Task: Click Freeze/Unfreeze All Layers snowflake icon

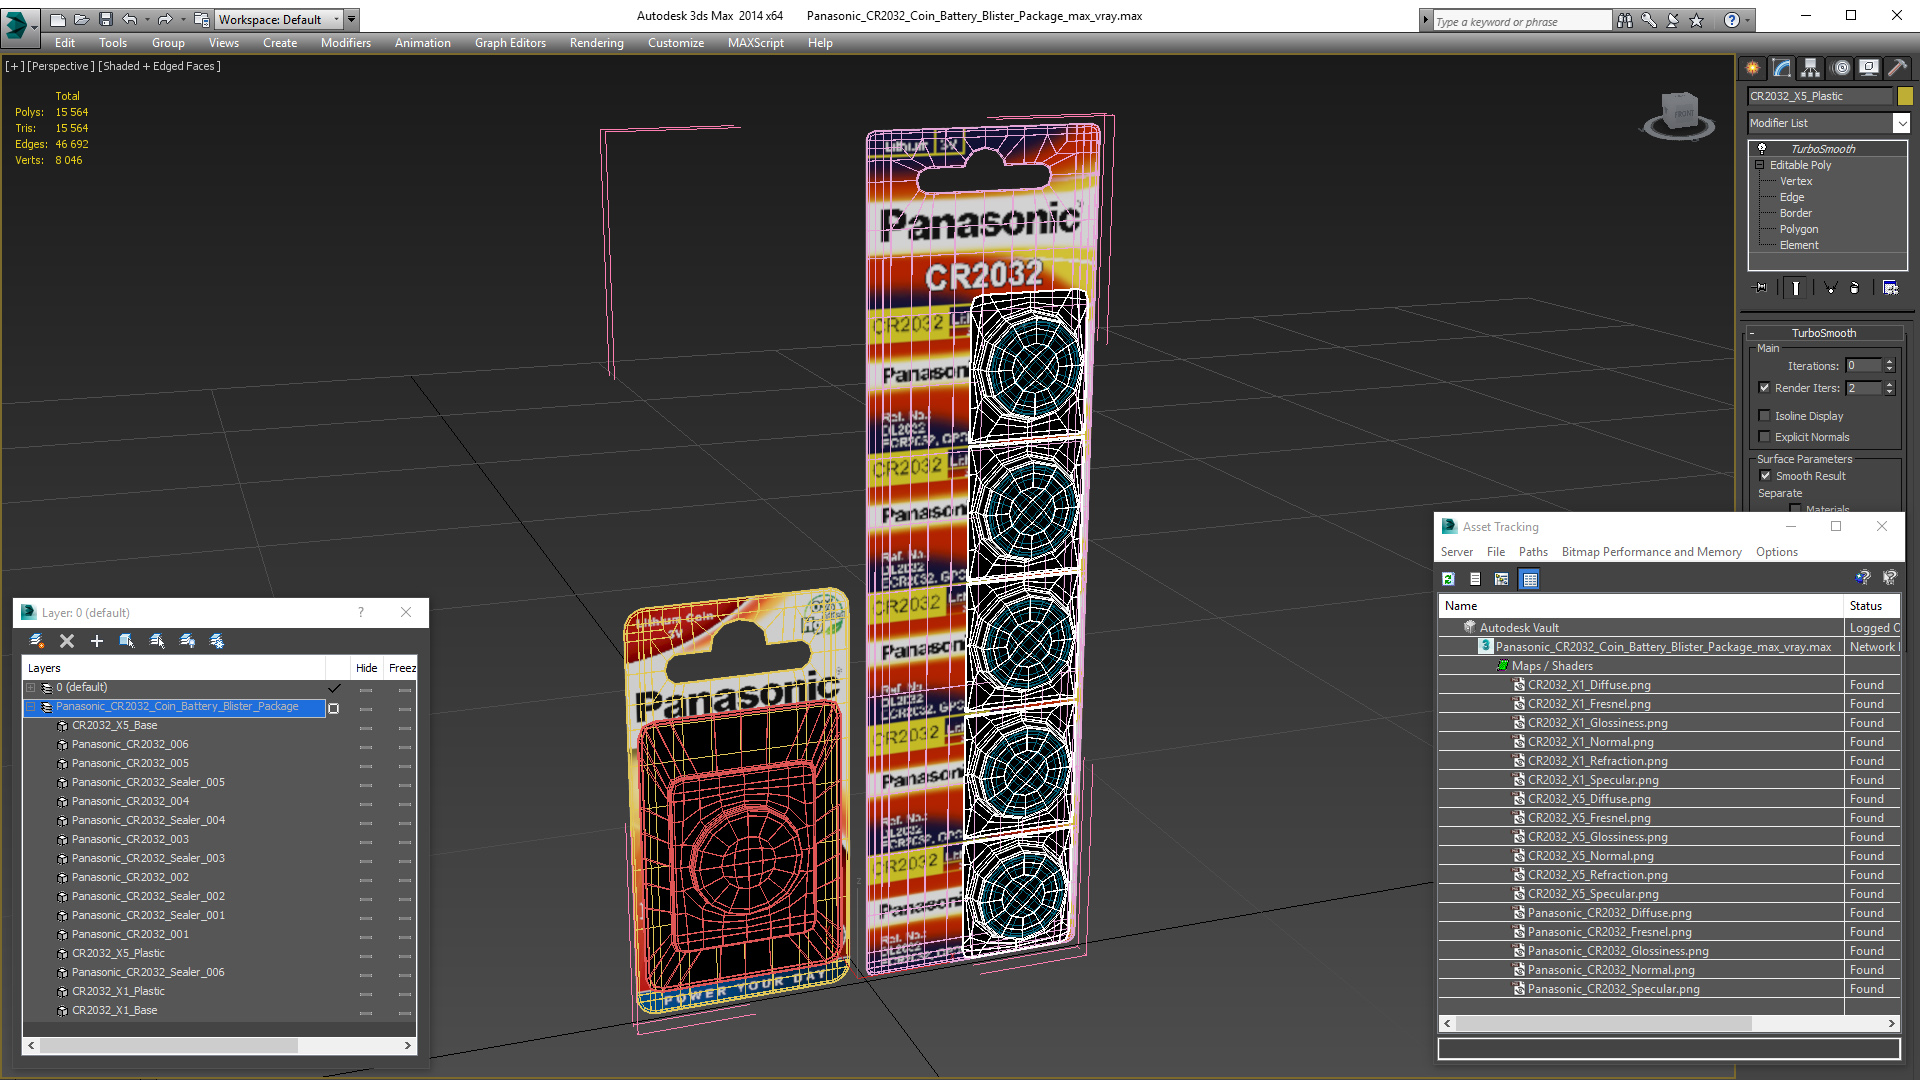Action: pyautogui.click(x=217, y=641)
